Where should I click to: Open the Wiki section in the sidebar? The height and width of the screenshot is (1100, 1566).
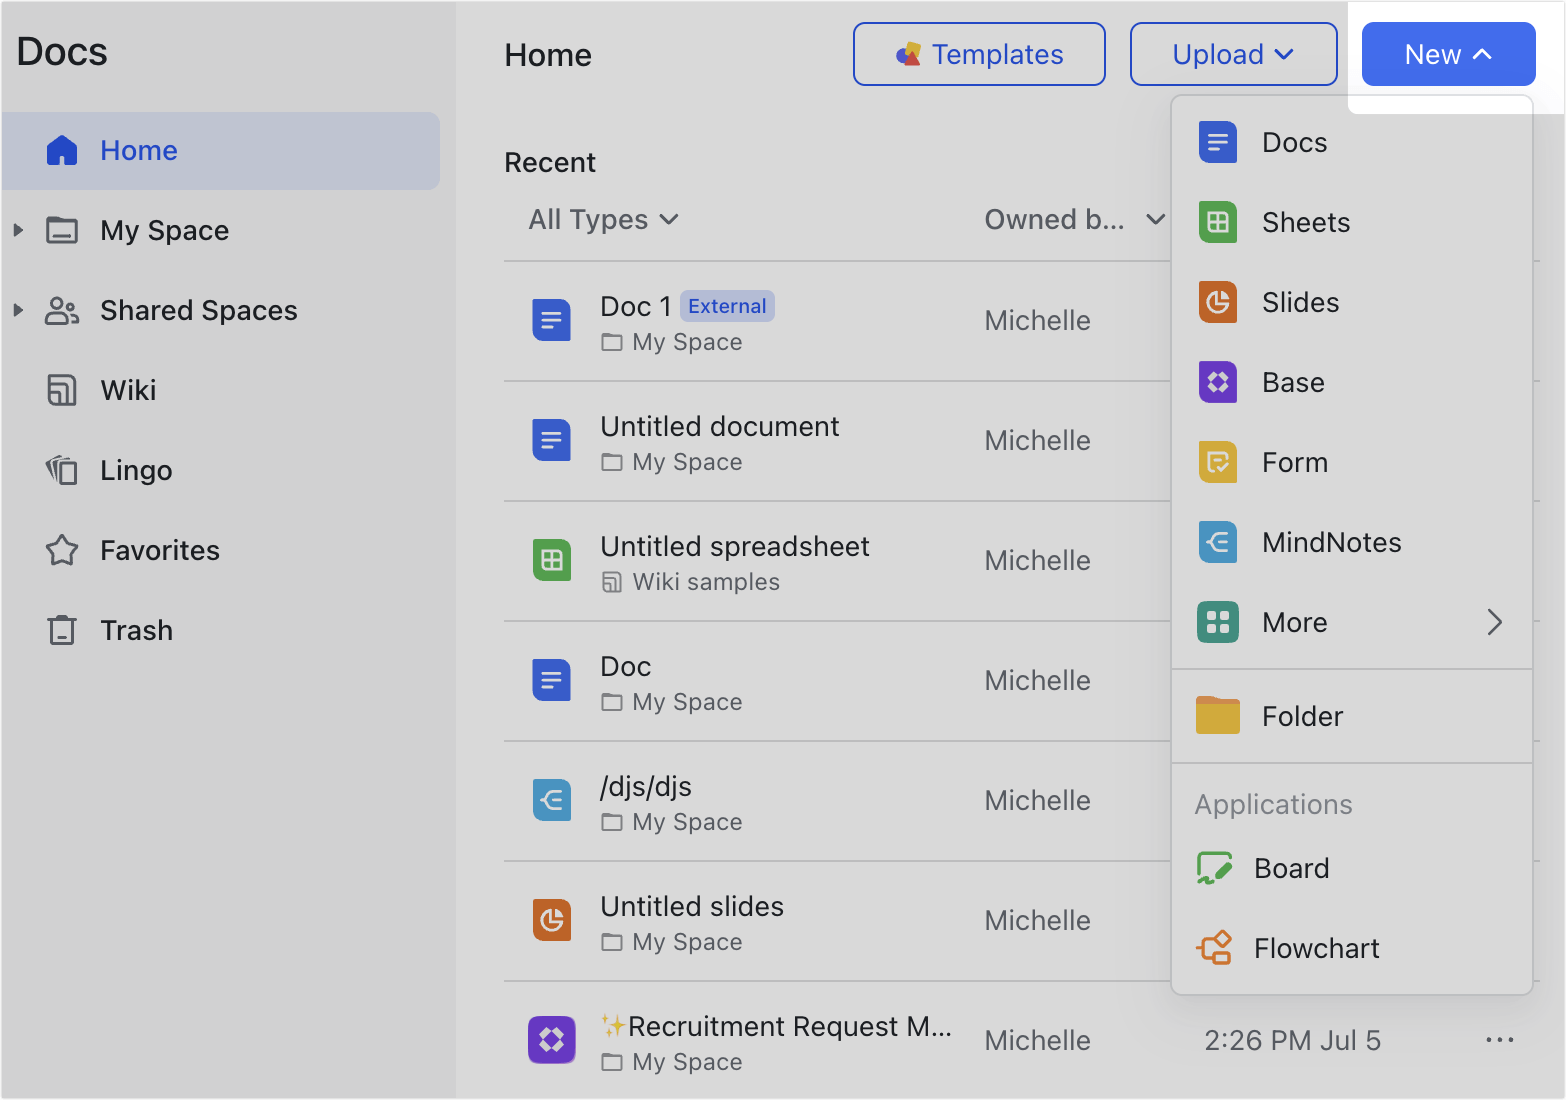point(128,390)
